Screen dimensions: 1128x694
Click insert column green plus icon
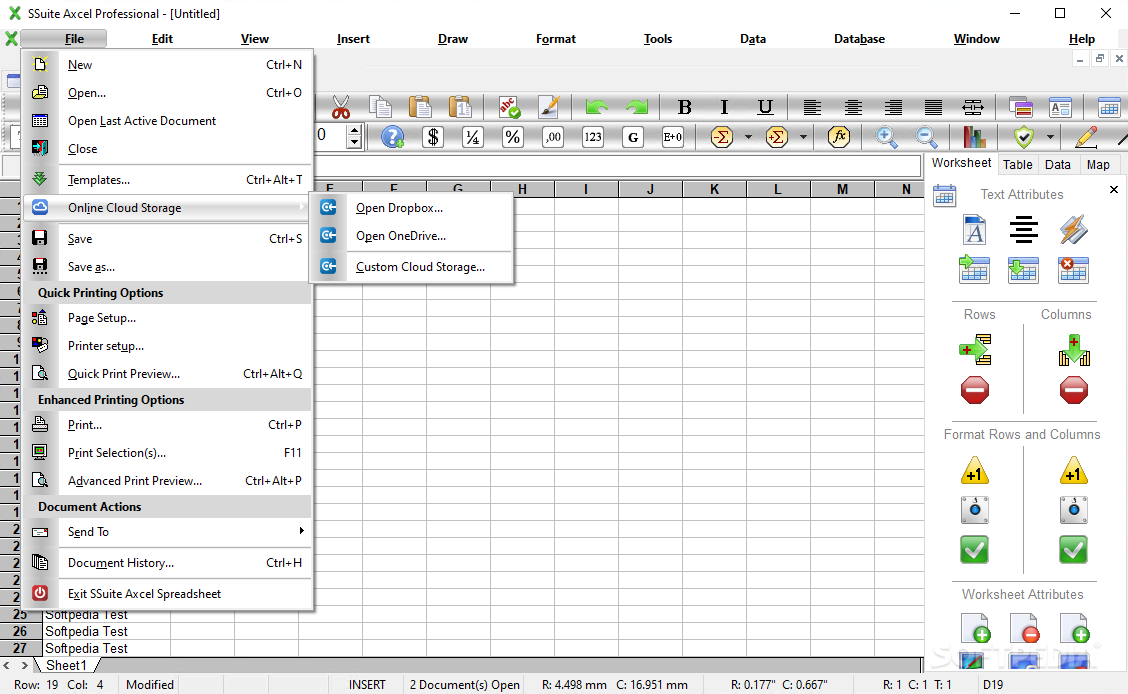point(1074,350)
